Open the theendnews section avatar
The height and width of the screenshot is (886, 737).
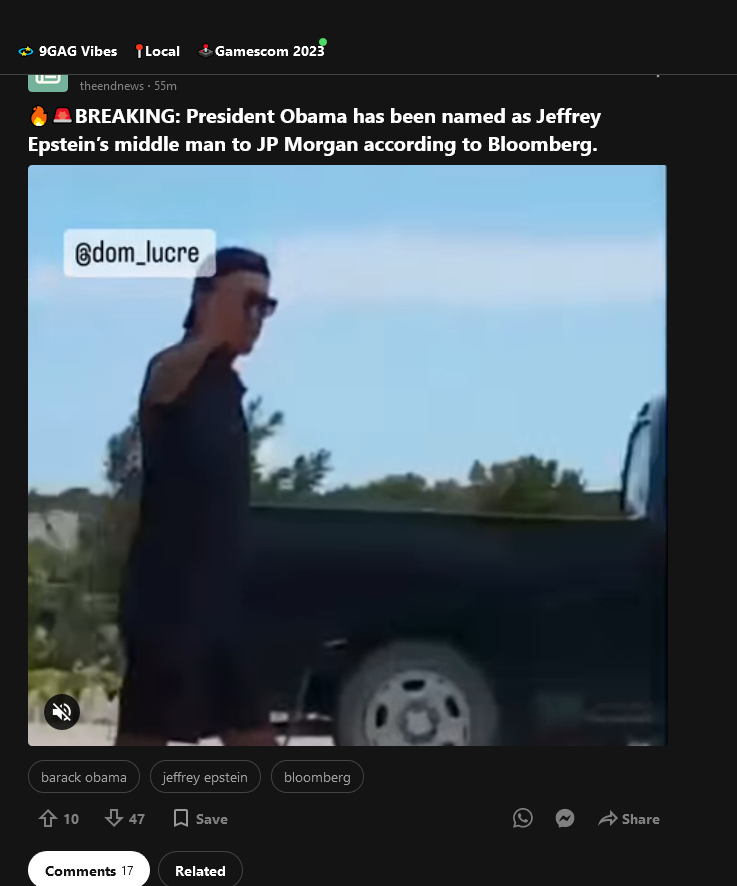(x=48, y=82)
